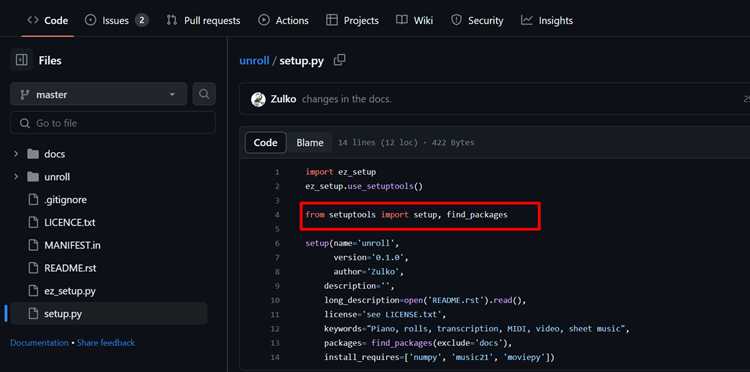Screen dimensions: 750x372
Task: Click the license='see LICENSE.txt' code line
Action: point(385,315)
